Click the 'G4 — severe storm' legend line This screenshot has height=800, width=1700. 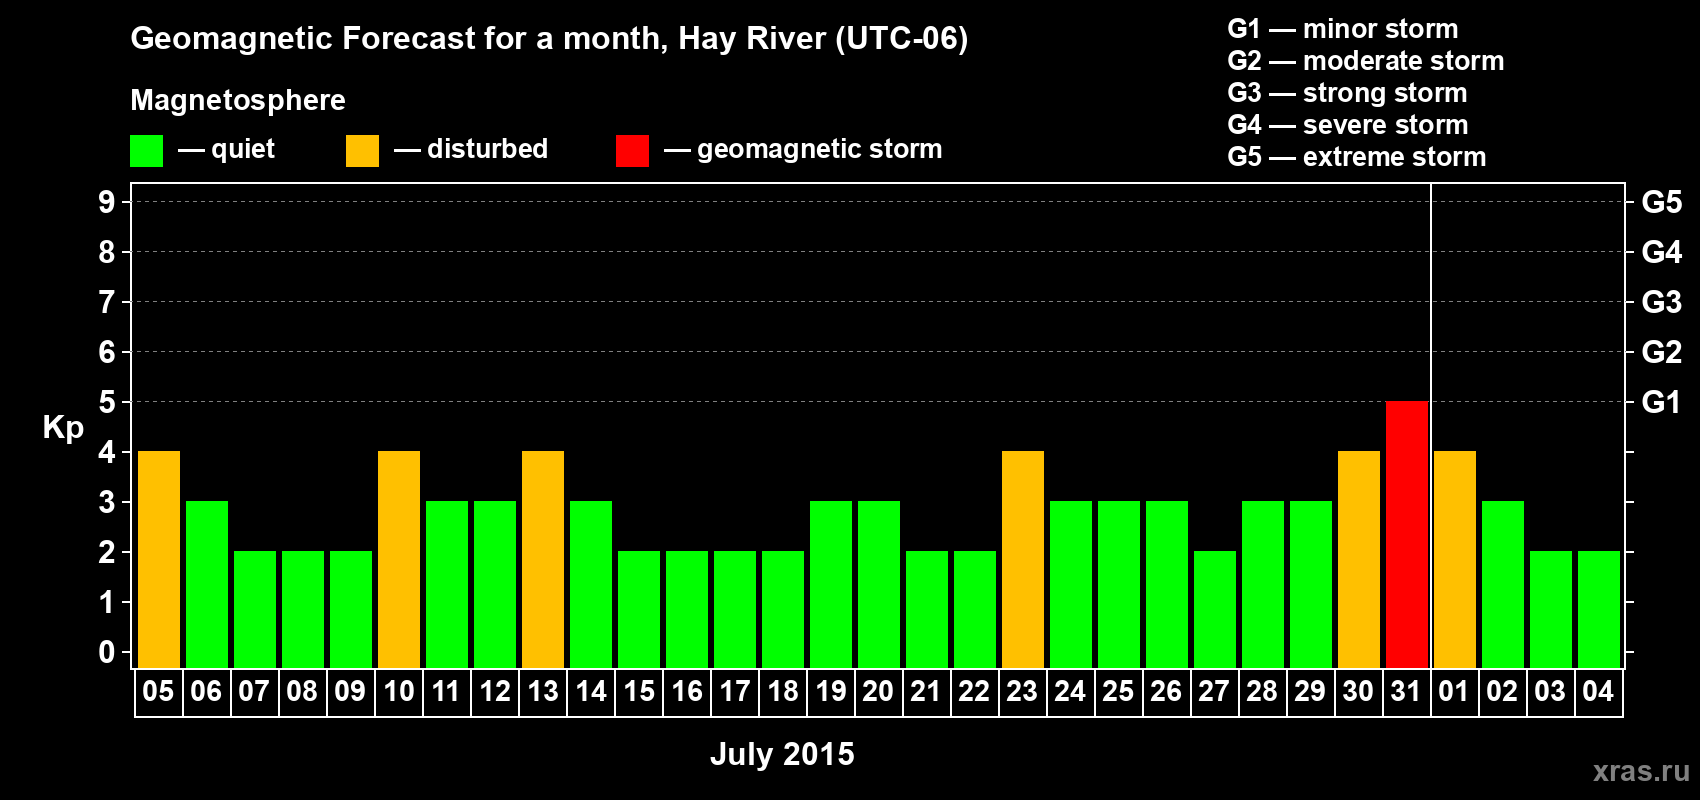pos(1348,125)
